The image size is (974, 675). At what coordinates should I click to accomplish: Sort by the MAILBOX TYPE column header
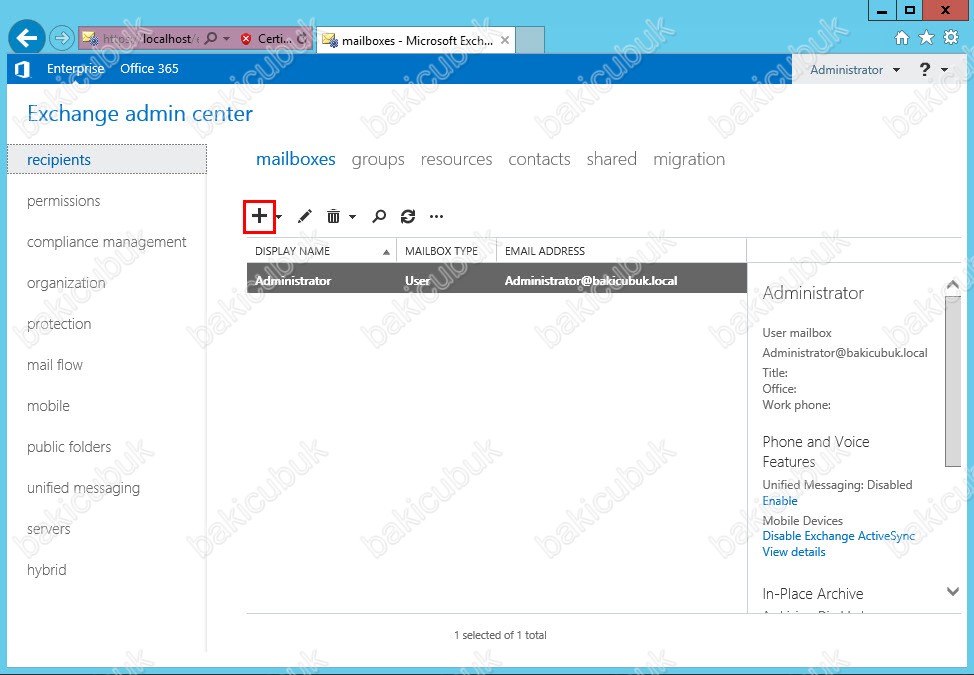(x=447, y=251)
